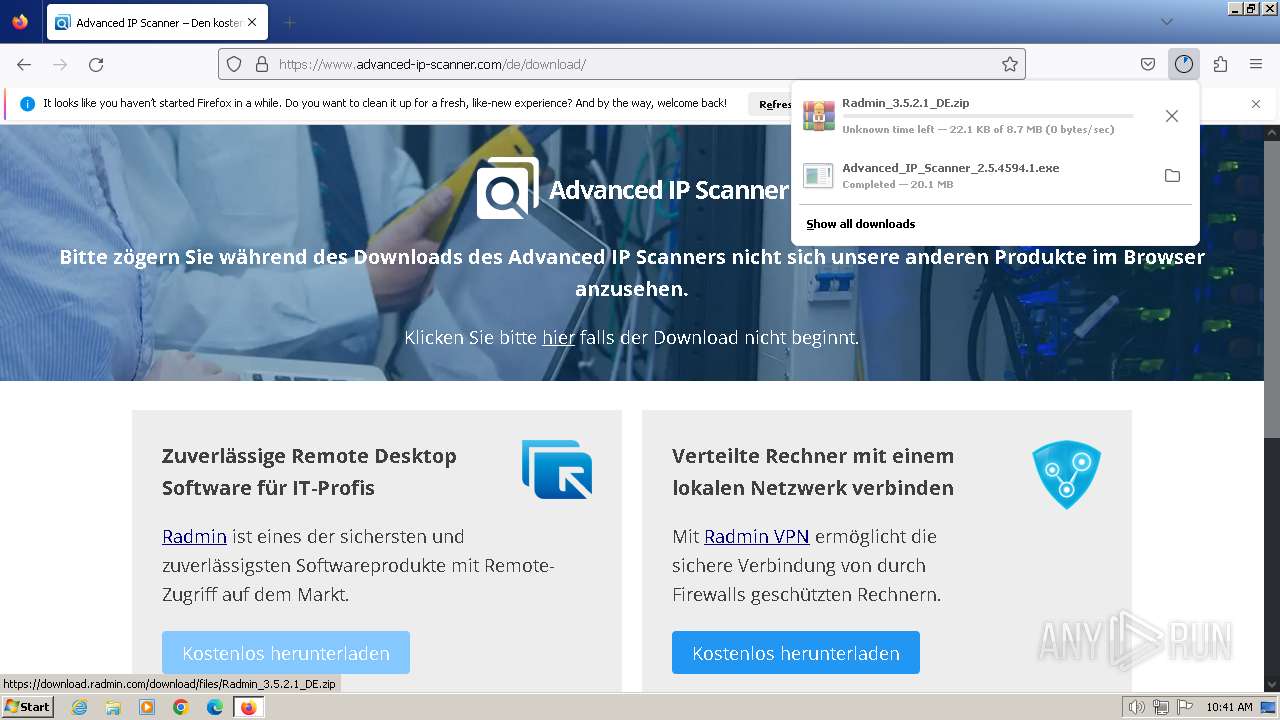Screen dimensions: 1280x720
Task: Open a new tab with plus button
Action: 289,22
